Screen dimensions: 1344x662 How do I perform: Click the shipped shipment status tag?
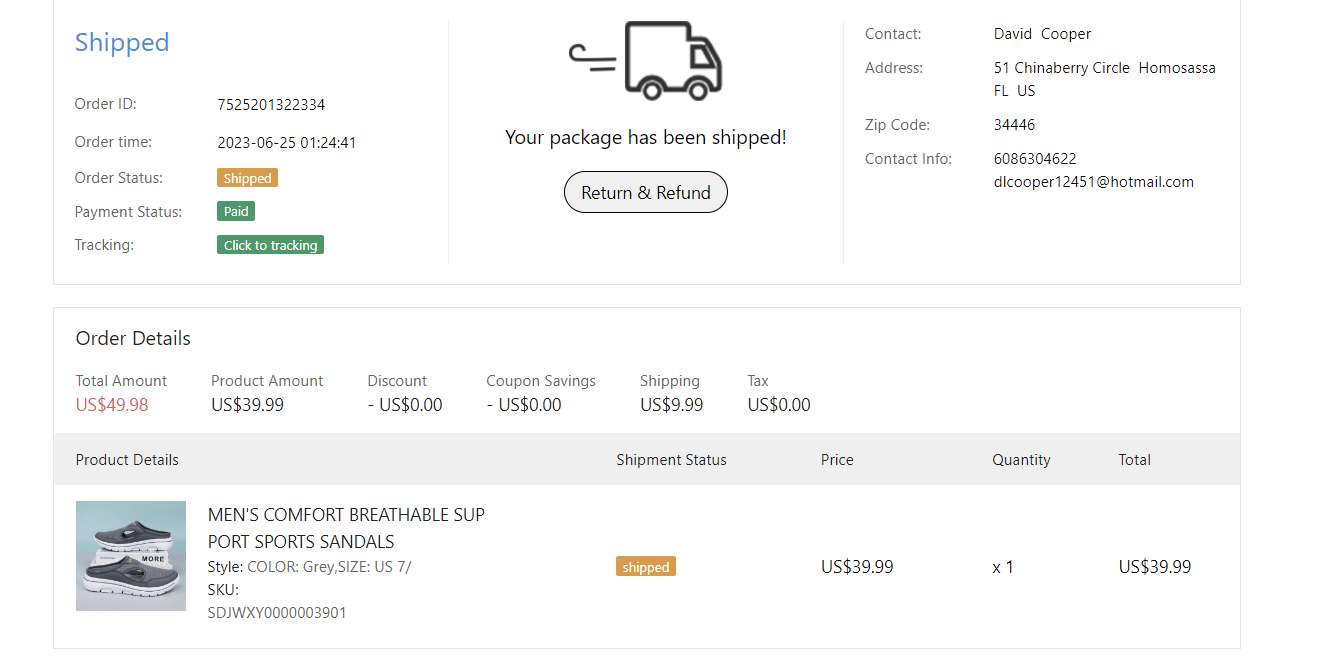(646, 567)
